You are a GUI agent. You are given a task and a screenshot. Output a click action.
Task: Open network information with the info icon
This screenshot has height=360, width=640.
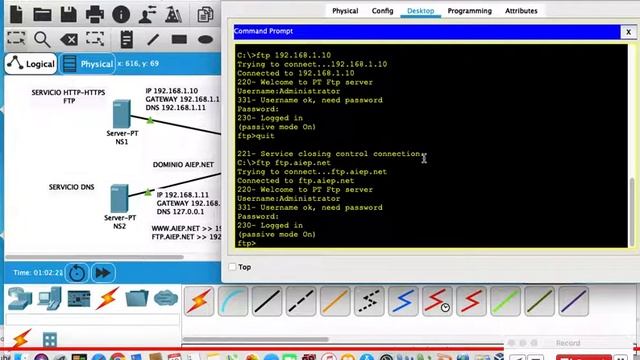121,15
